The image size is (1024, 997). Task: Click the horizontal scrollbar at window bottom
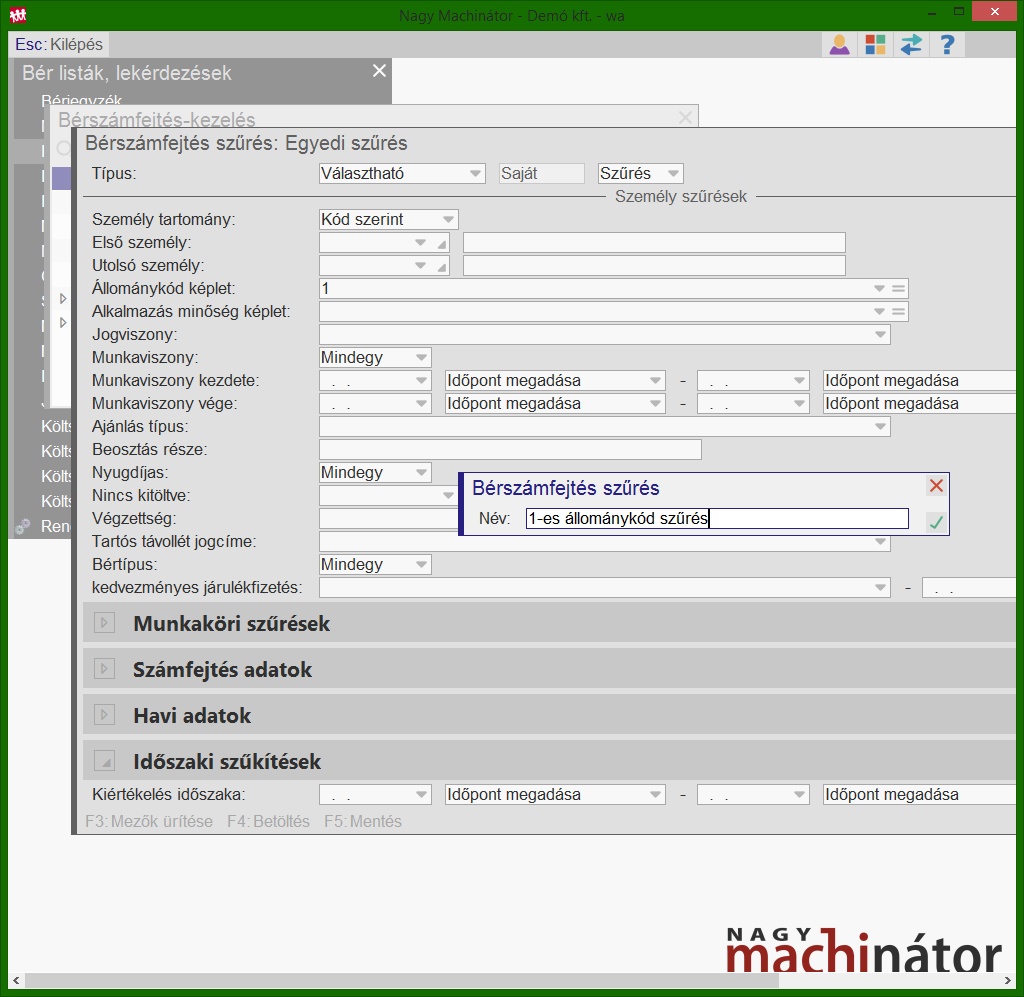pyautogui.click(x=500, y=981)
